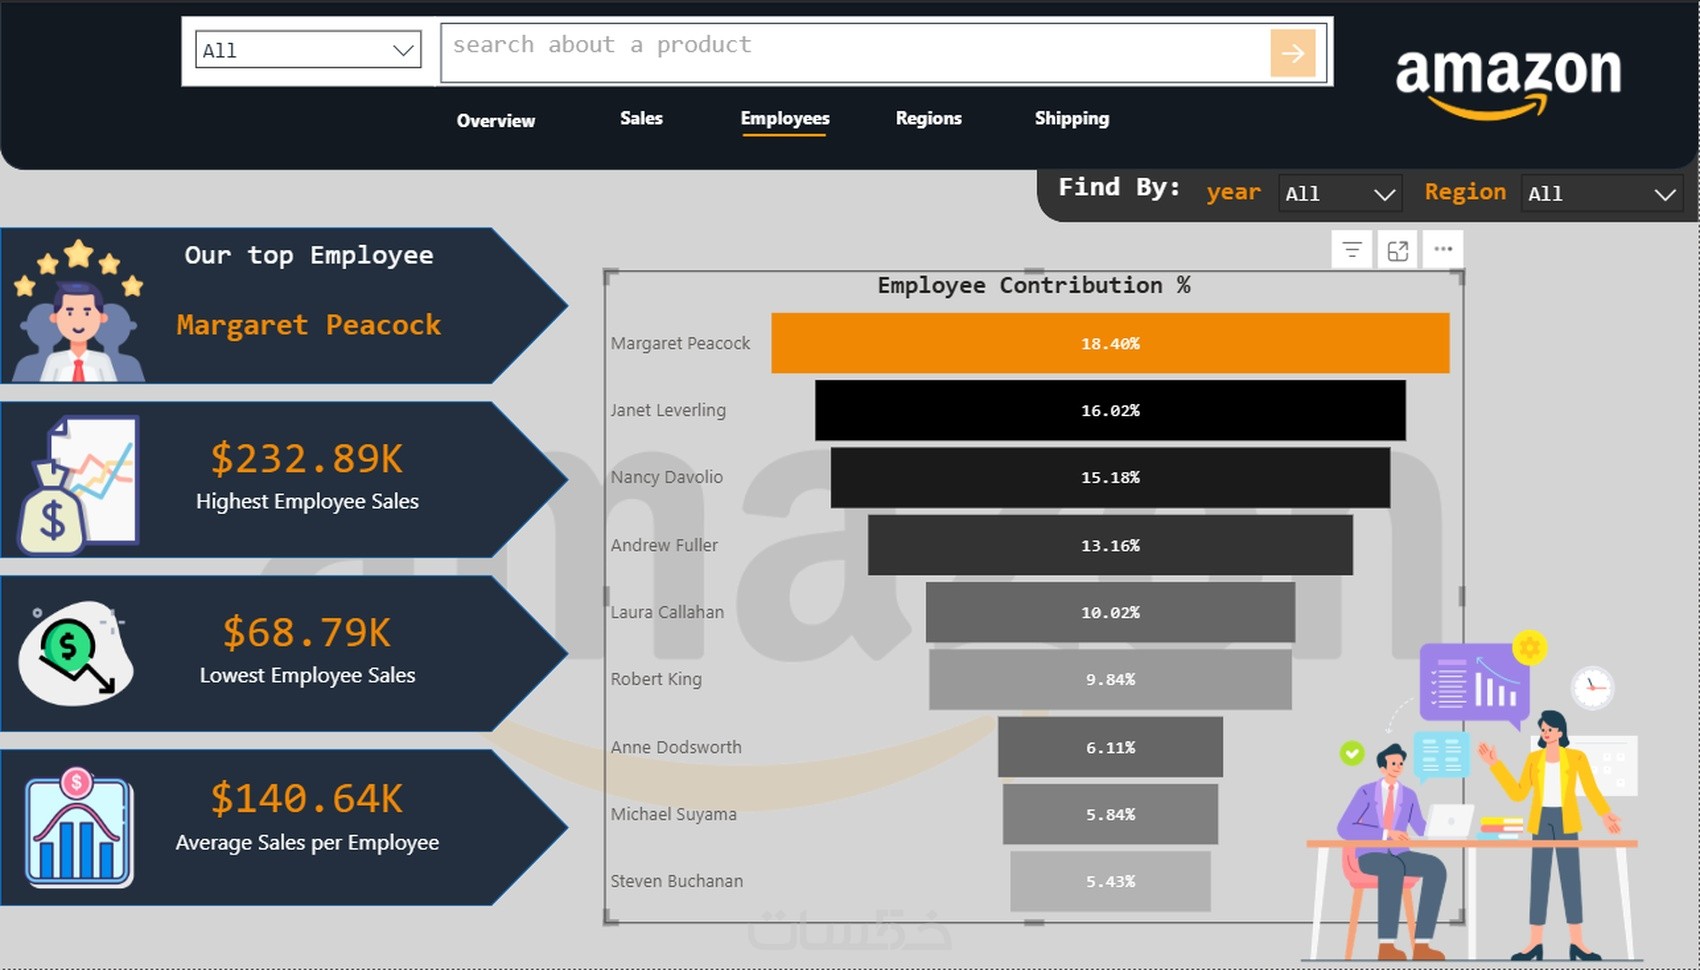This screenshot has height=970, width=1700.
Task: Open the chart's more options ellipsis
Action: [x=1443, y=249]
